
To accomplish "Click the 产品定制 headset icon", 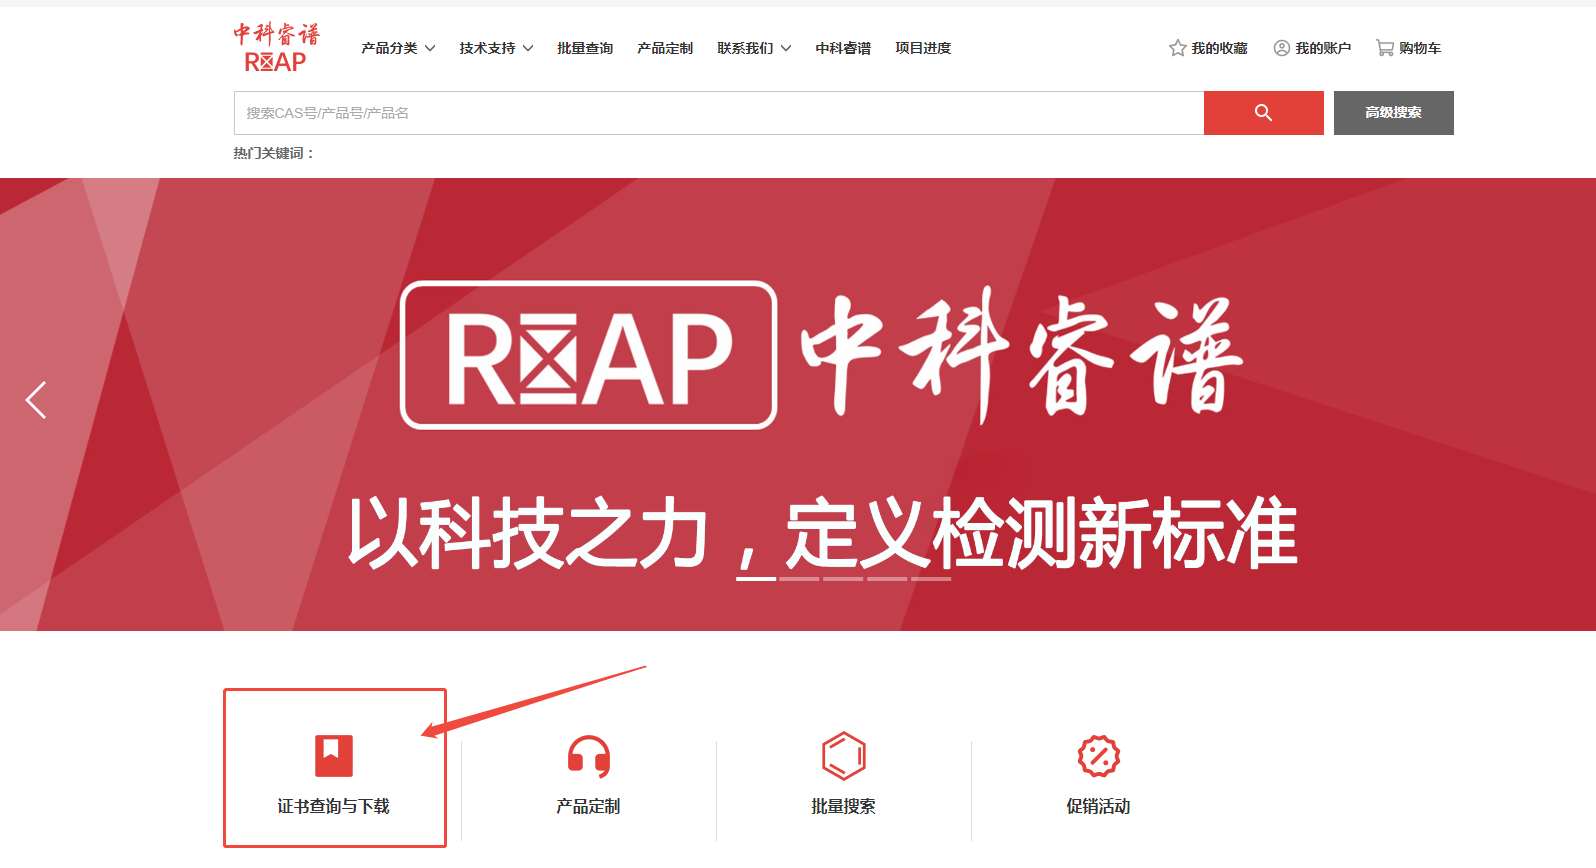I will pyautogui.click(x=589, y=756).
